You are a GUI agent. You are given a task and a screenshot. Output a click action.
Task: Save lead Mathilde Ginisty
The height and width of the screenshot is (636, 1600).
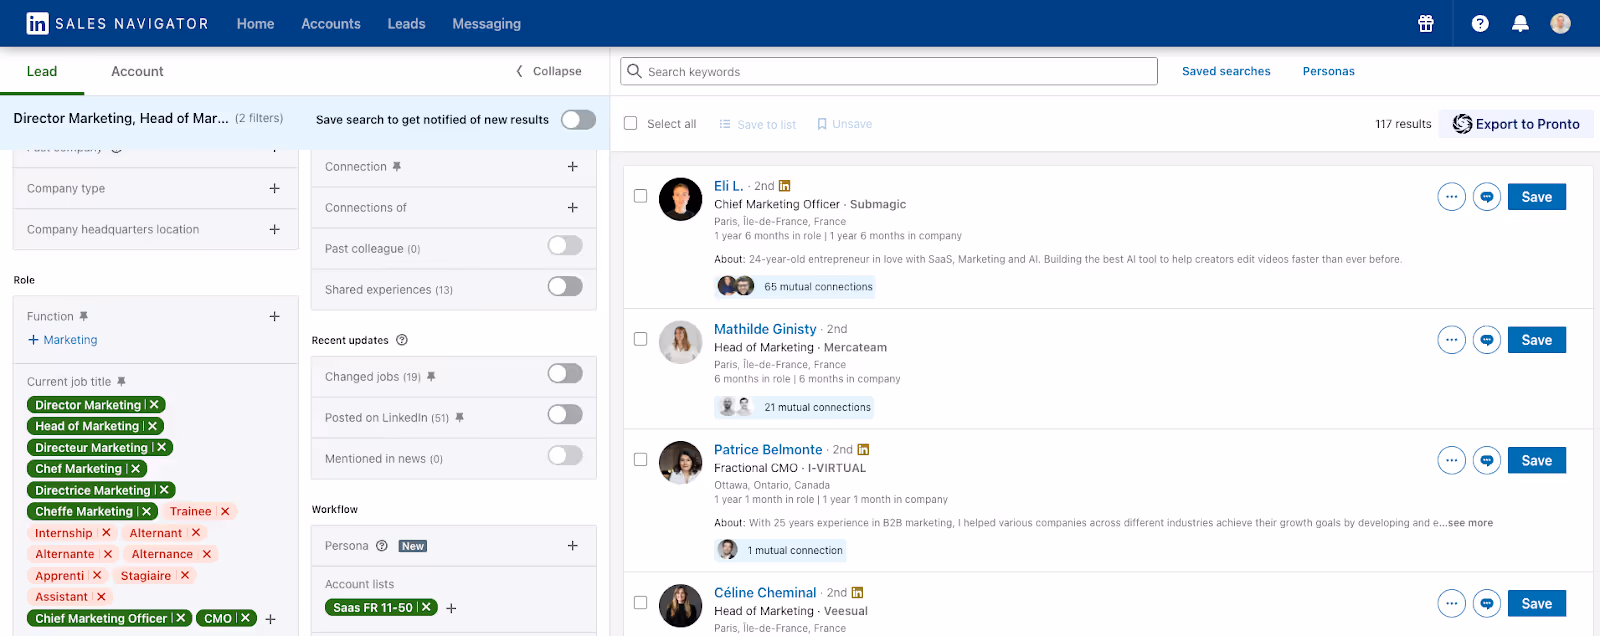click(x=1537, y=340)
